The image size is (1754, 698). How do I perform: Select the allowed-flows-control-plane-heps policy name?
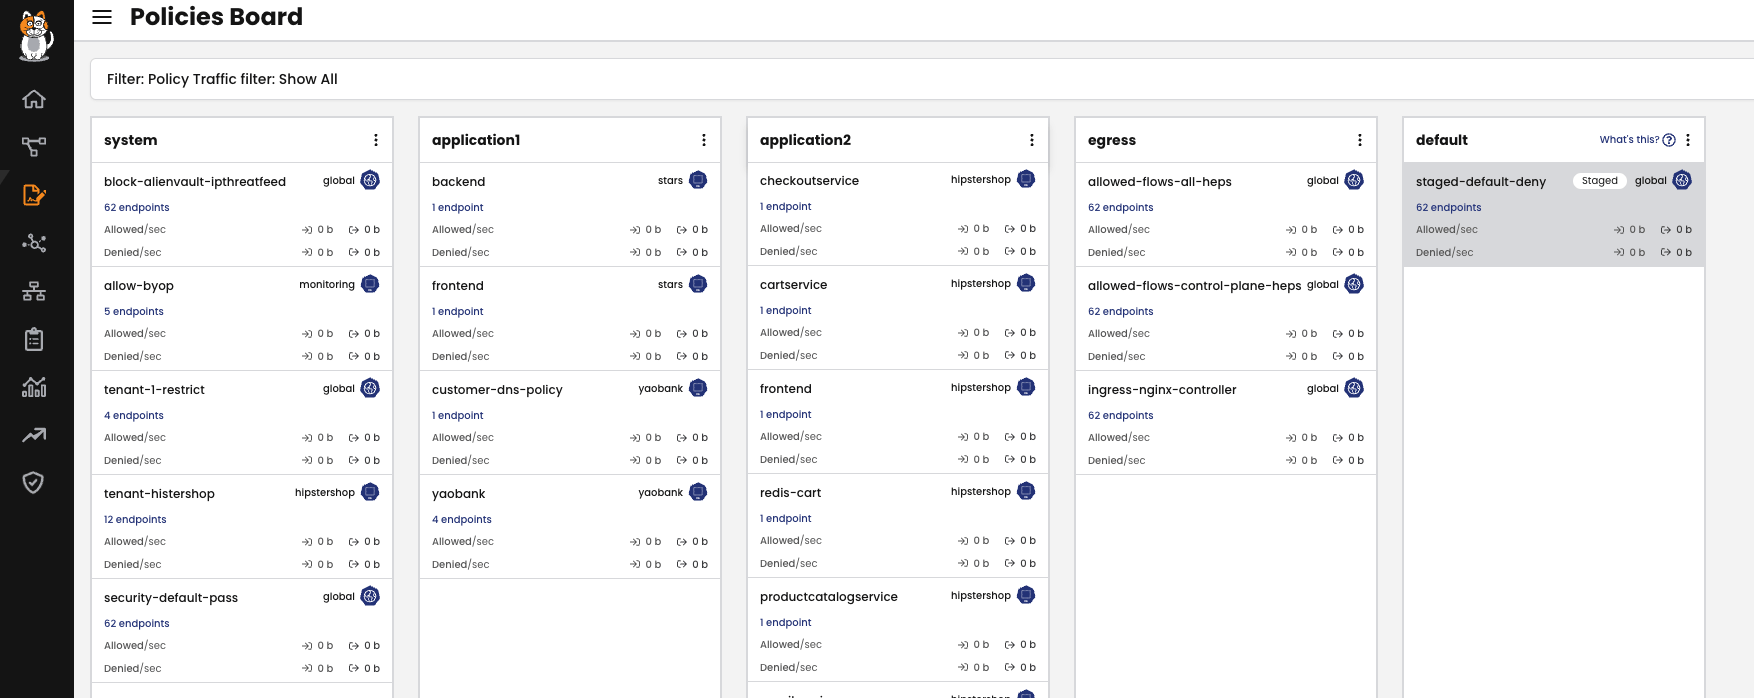[1195, 286]
